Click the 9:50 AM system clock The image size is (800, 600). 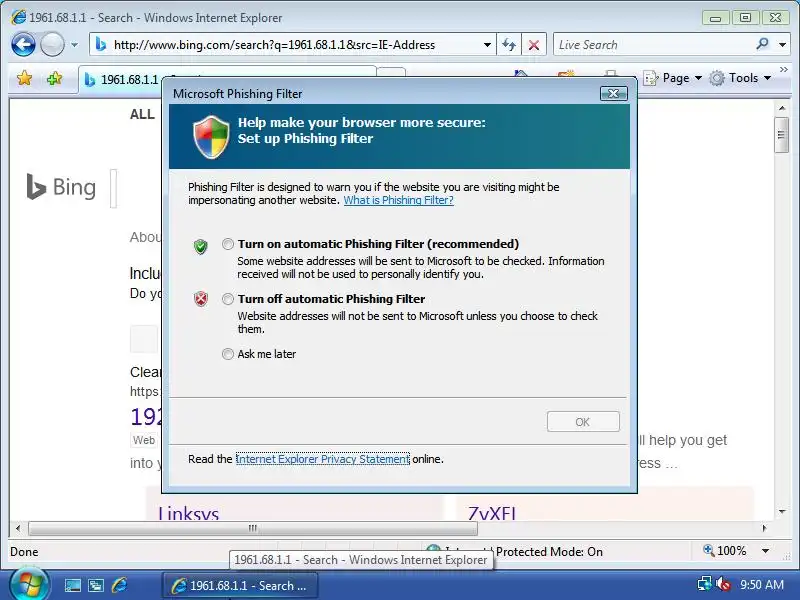pos(762,585)
